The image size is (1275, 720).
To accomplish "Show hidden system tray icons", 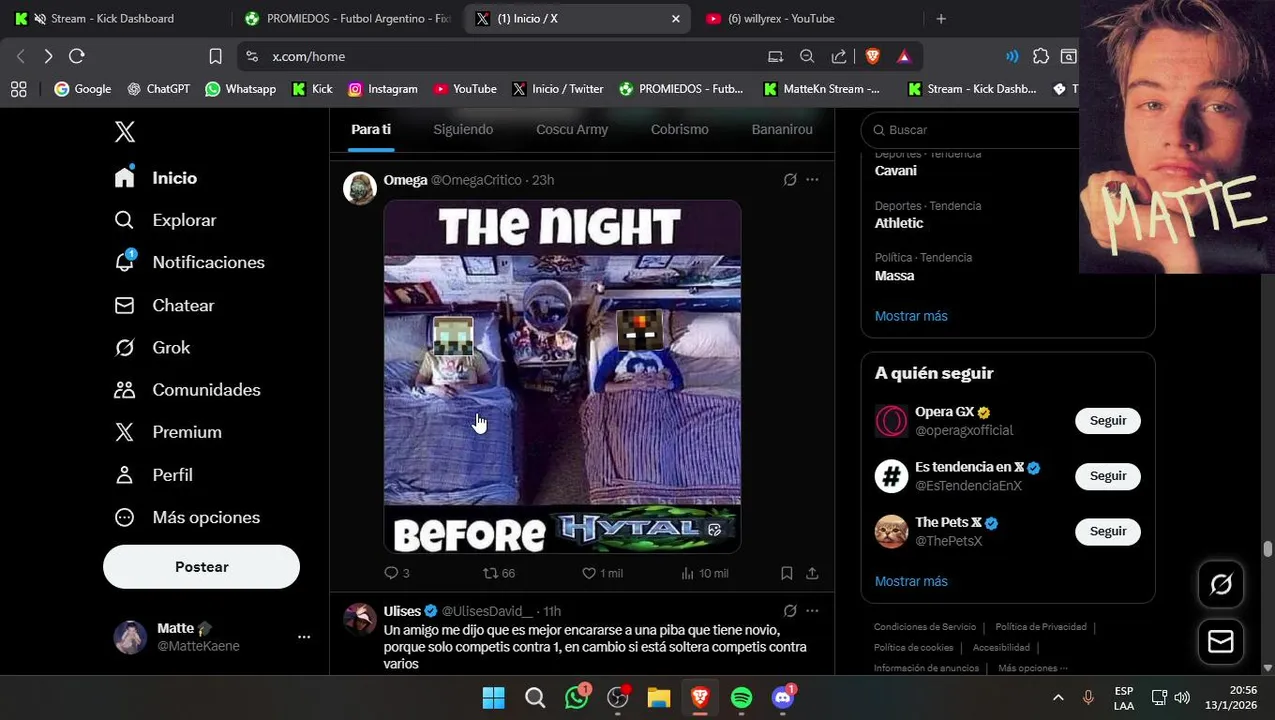I will 1058,697.
